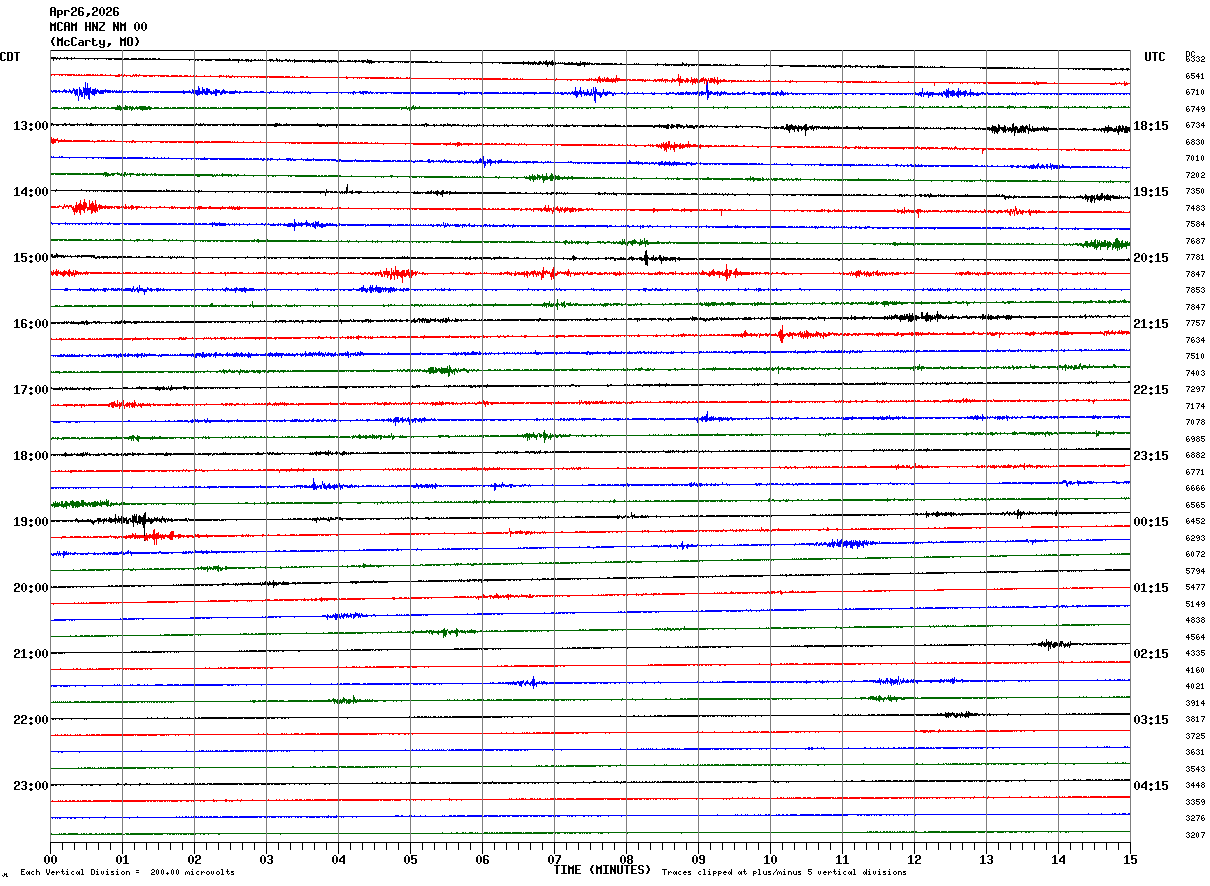Screen dimensions: 1210x886
Task: Click the 21:00 CDT time label
Action: 30,654
